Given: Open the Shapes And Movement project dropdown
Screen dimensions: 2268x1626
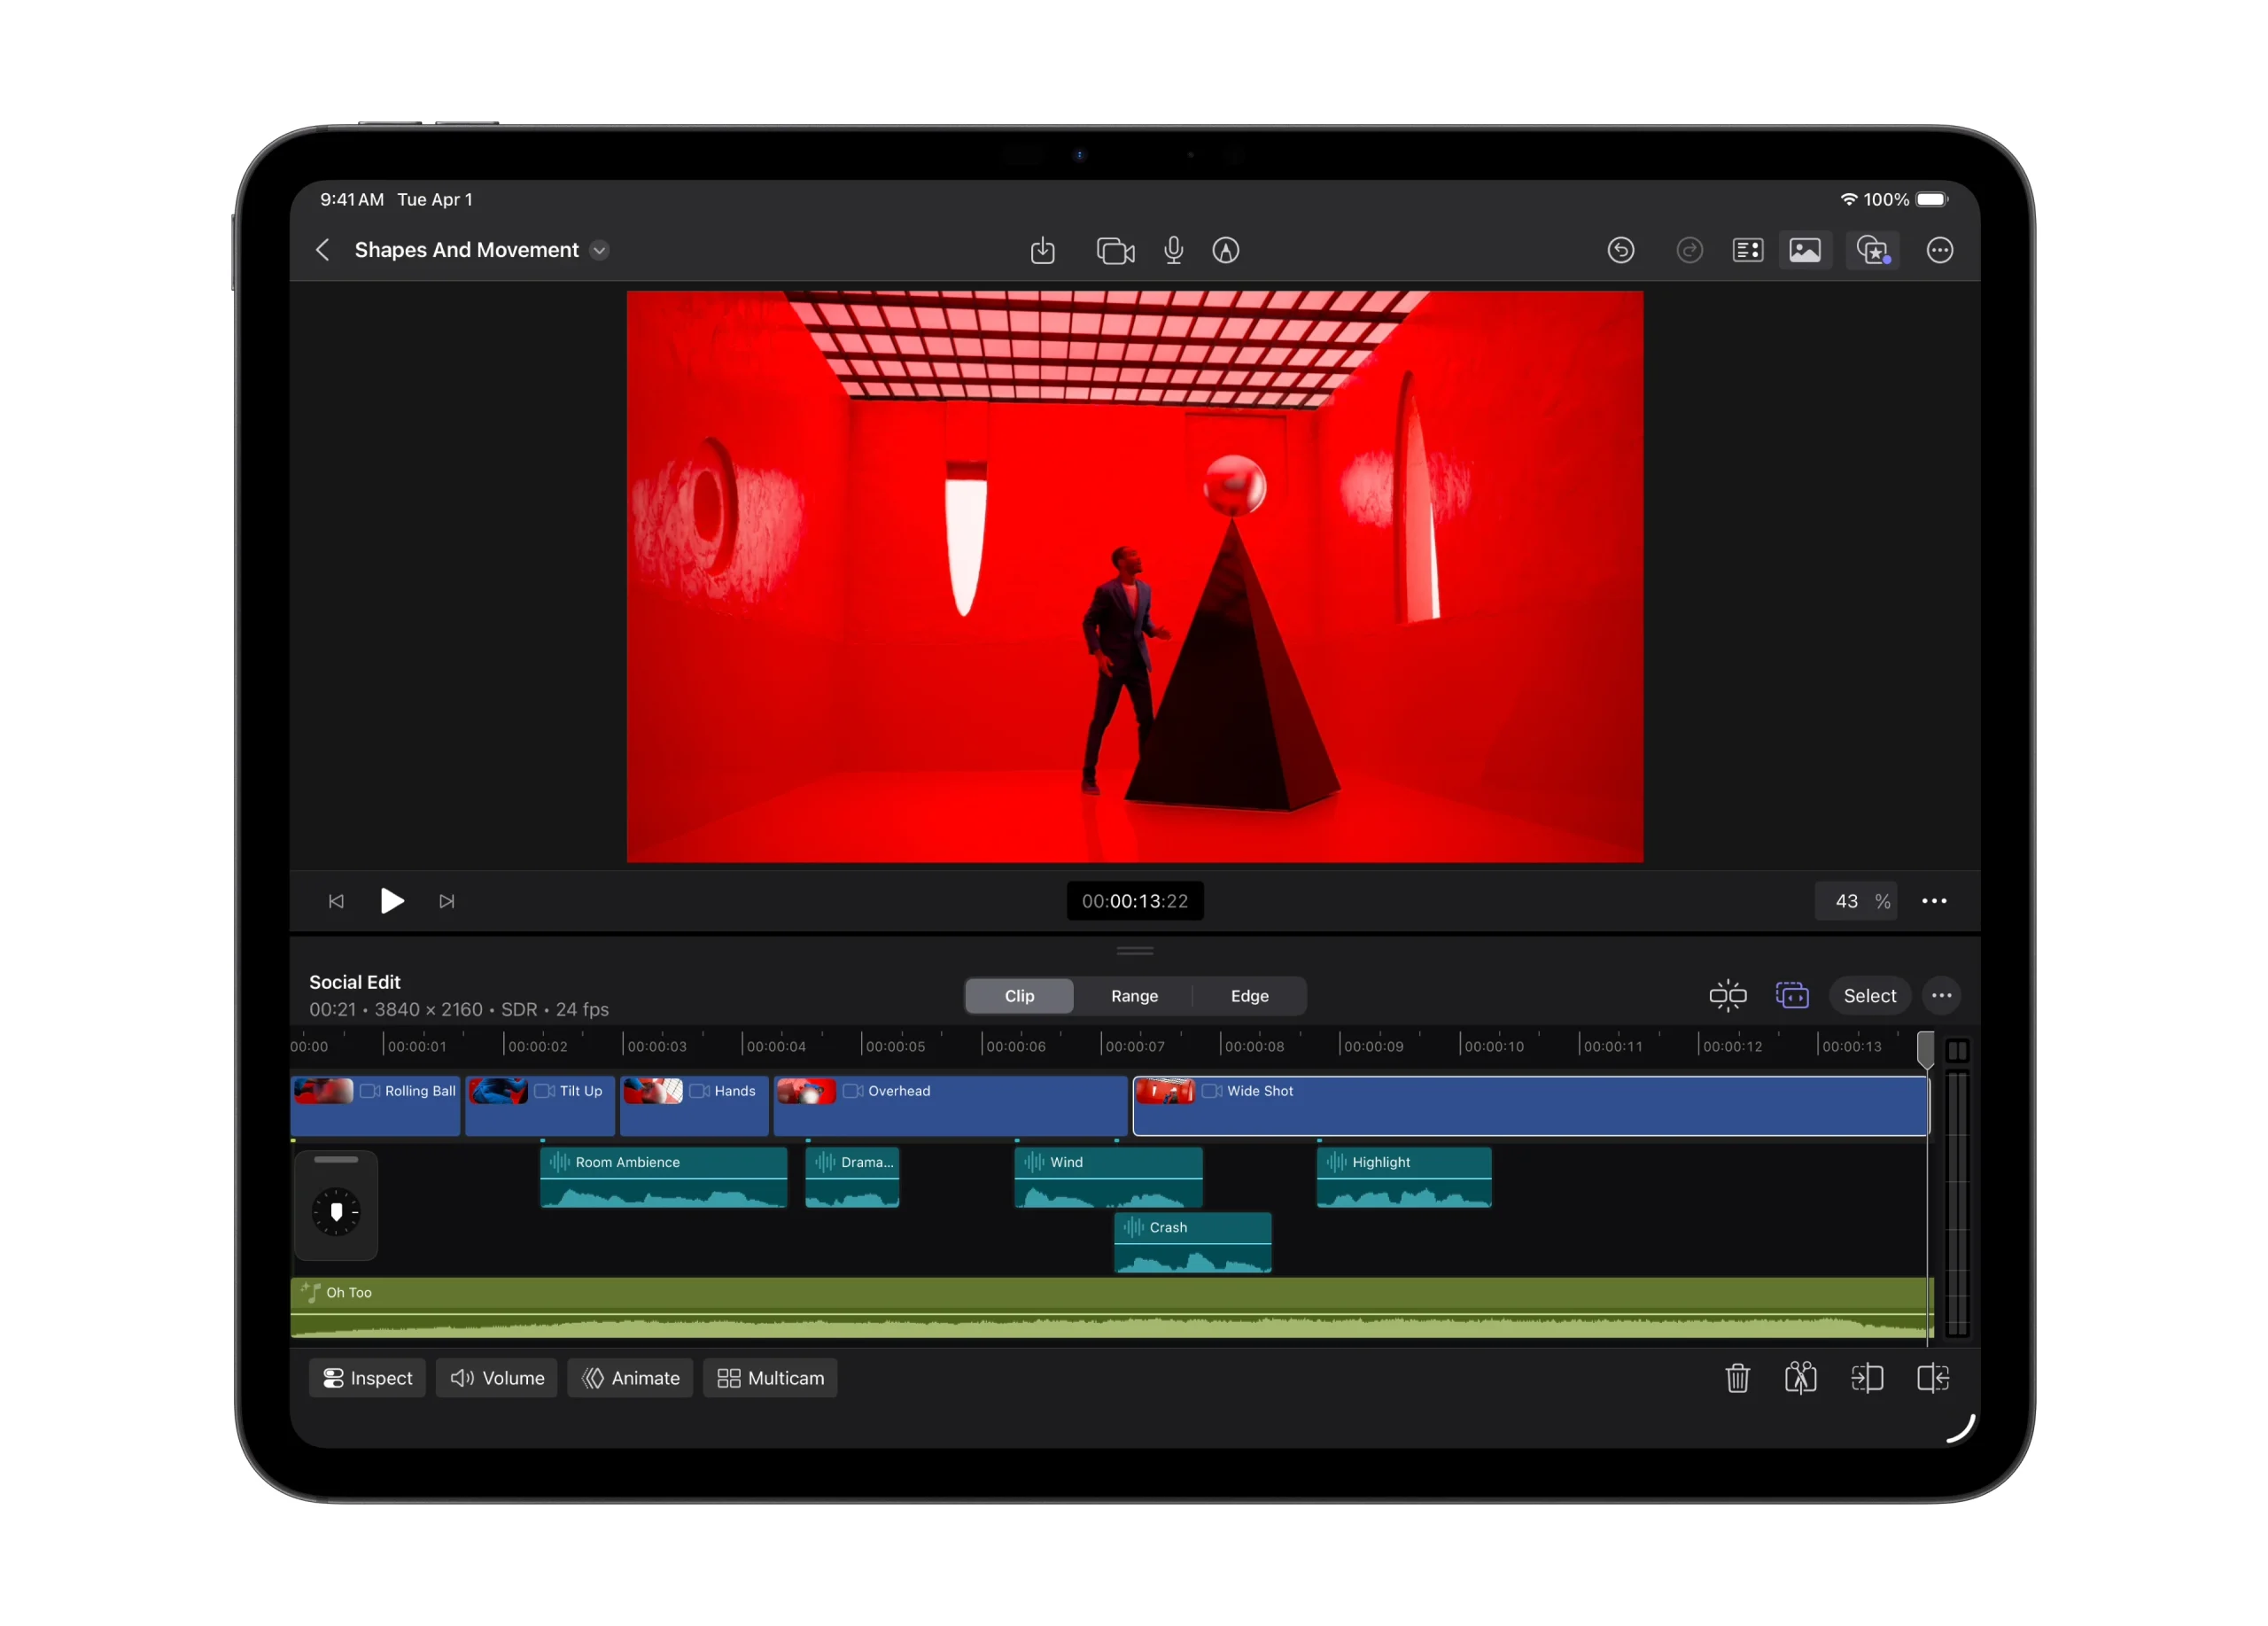Looking at the screenshot, I should pyautogui.click(x=599, y=250).
